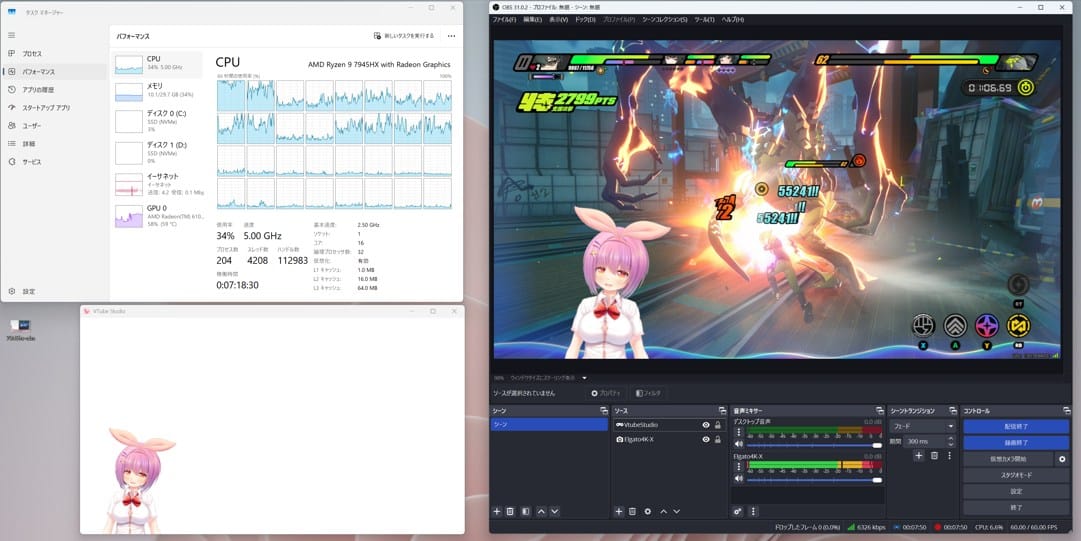The image size is (1081, 541).
Task: Select the メモリ performance graph entry
Action: coord(157,91)
